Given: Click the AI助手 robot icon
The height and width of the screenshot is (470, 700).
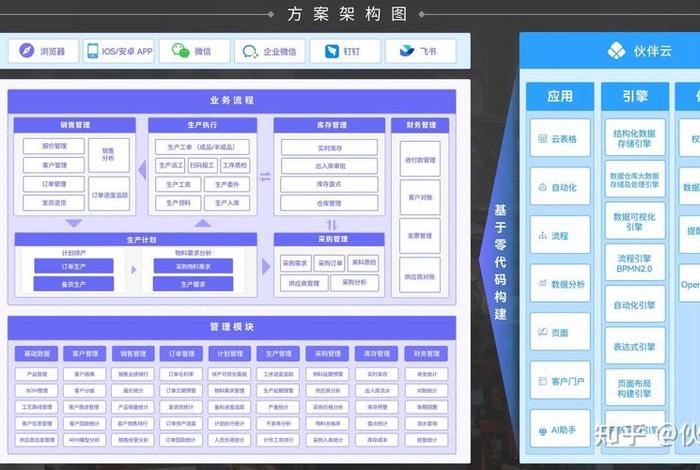Looking at the screenshot, I should pyautogui.click(x=542, y=431).
